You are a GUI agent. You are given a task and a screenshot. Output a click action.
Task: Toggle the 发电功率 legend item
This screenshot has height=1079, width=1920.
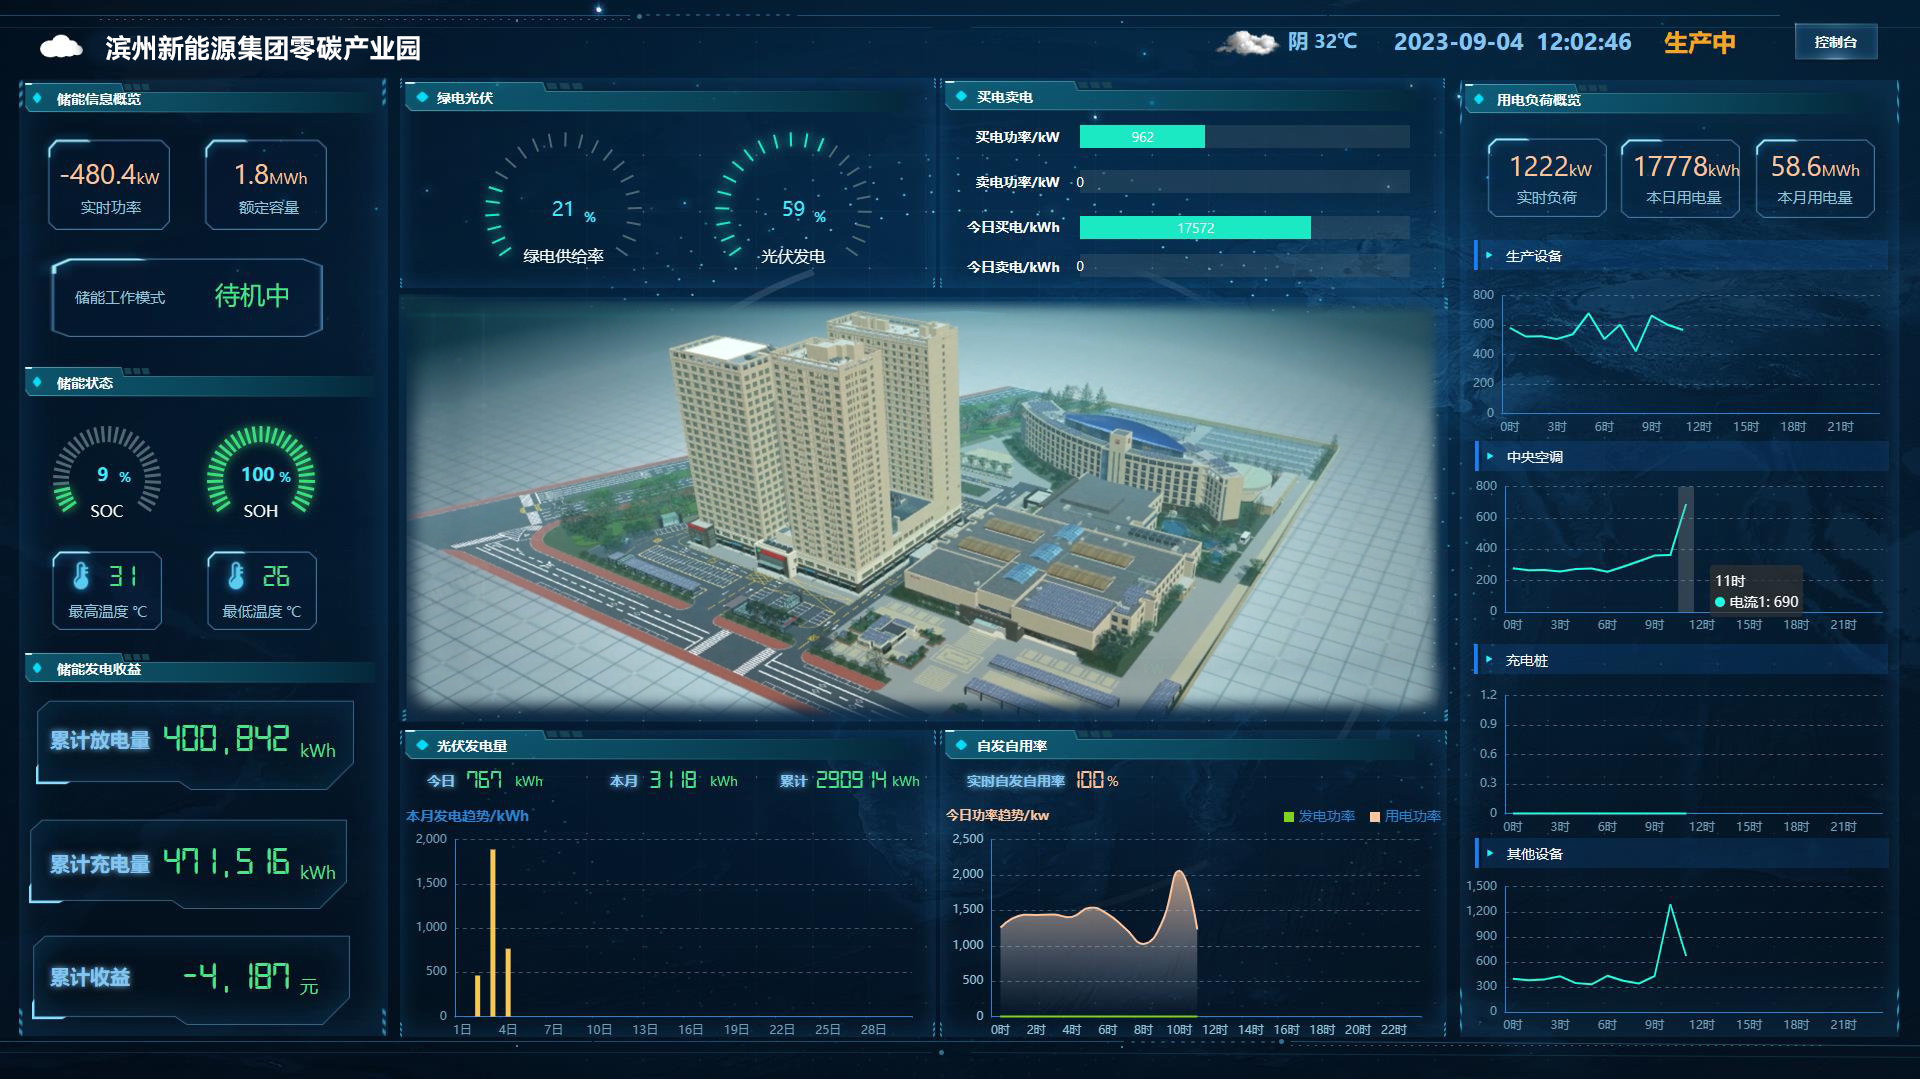click(x=1319, y=816)
